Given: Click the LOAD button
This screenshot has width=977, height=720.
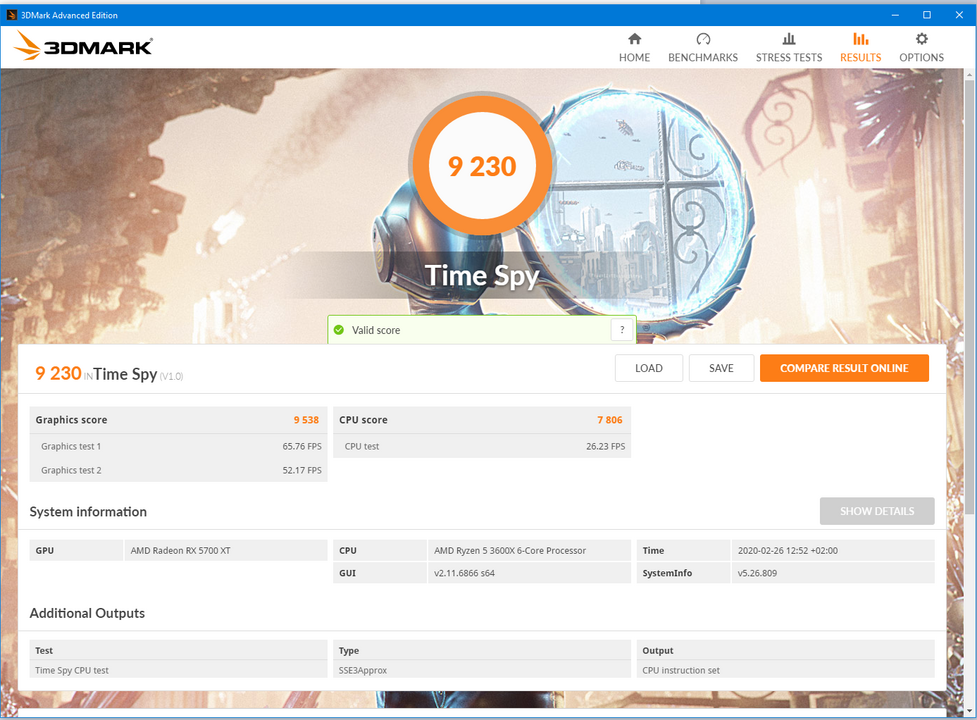Looking at the screenshot, I should [x=649, y=368].
